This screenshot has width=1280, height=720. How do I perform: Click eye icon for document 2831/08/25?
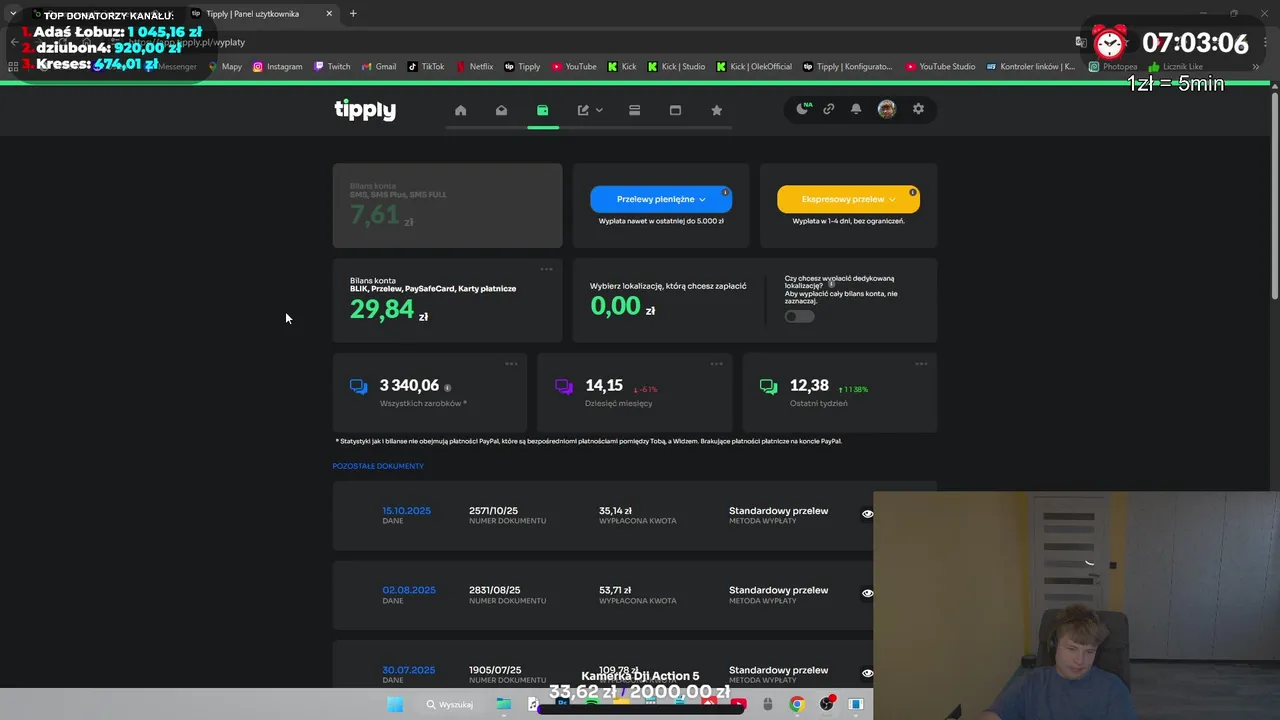click(867, 593)
